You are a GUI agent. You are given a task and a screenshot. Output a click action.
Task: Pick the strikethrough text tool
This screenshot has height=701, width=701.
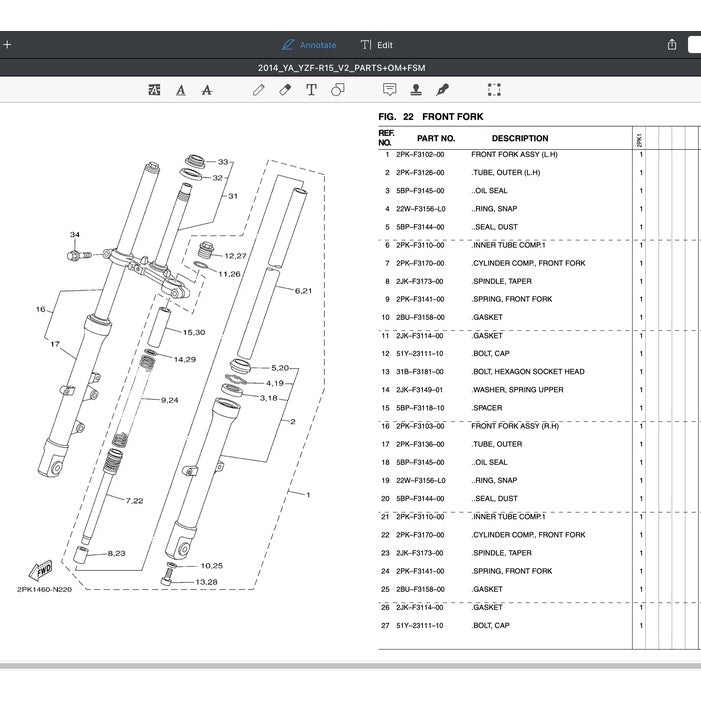207,90
